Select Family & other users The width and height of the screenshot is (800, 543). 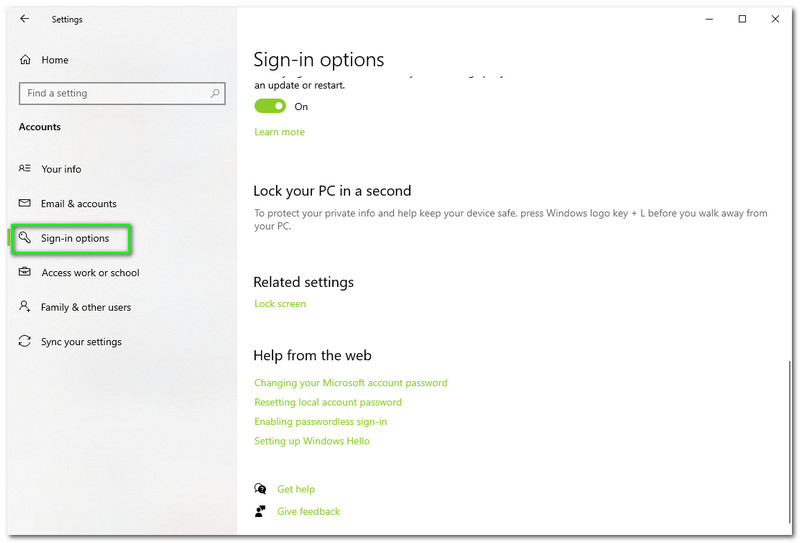86,307
